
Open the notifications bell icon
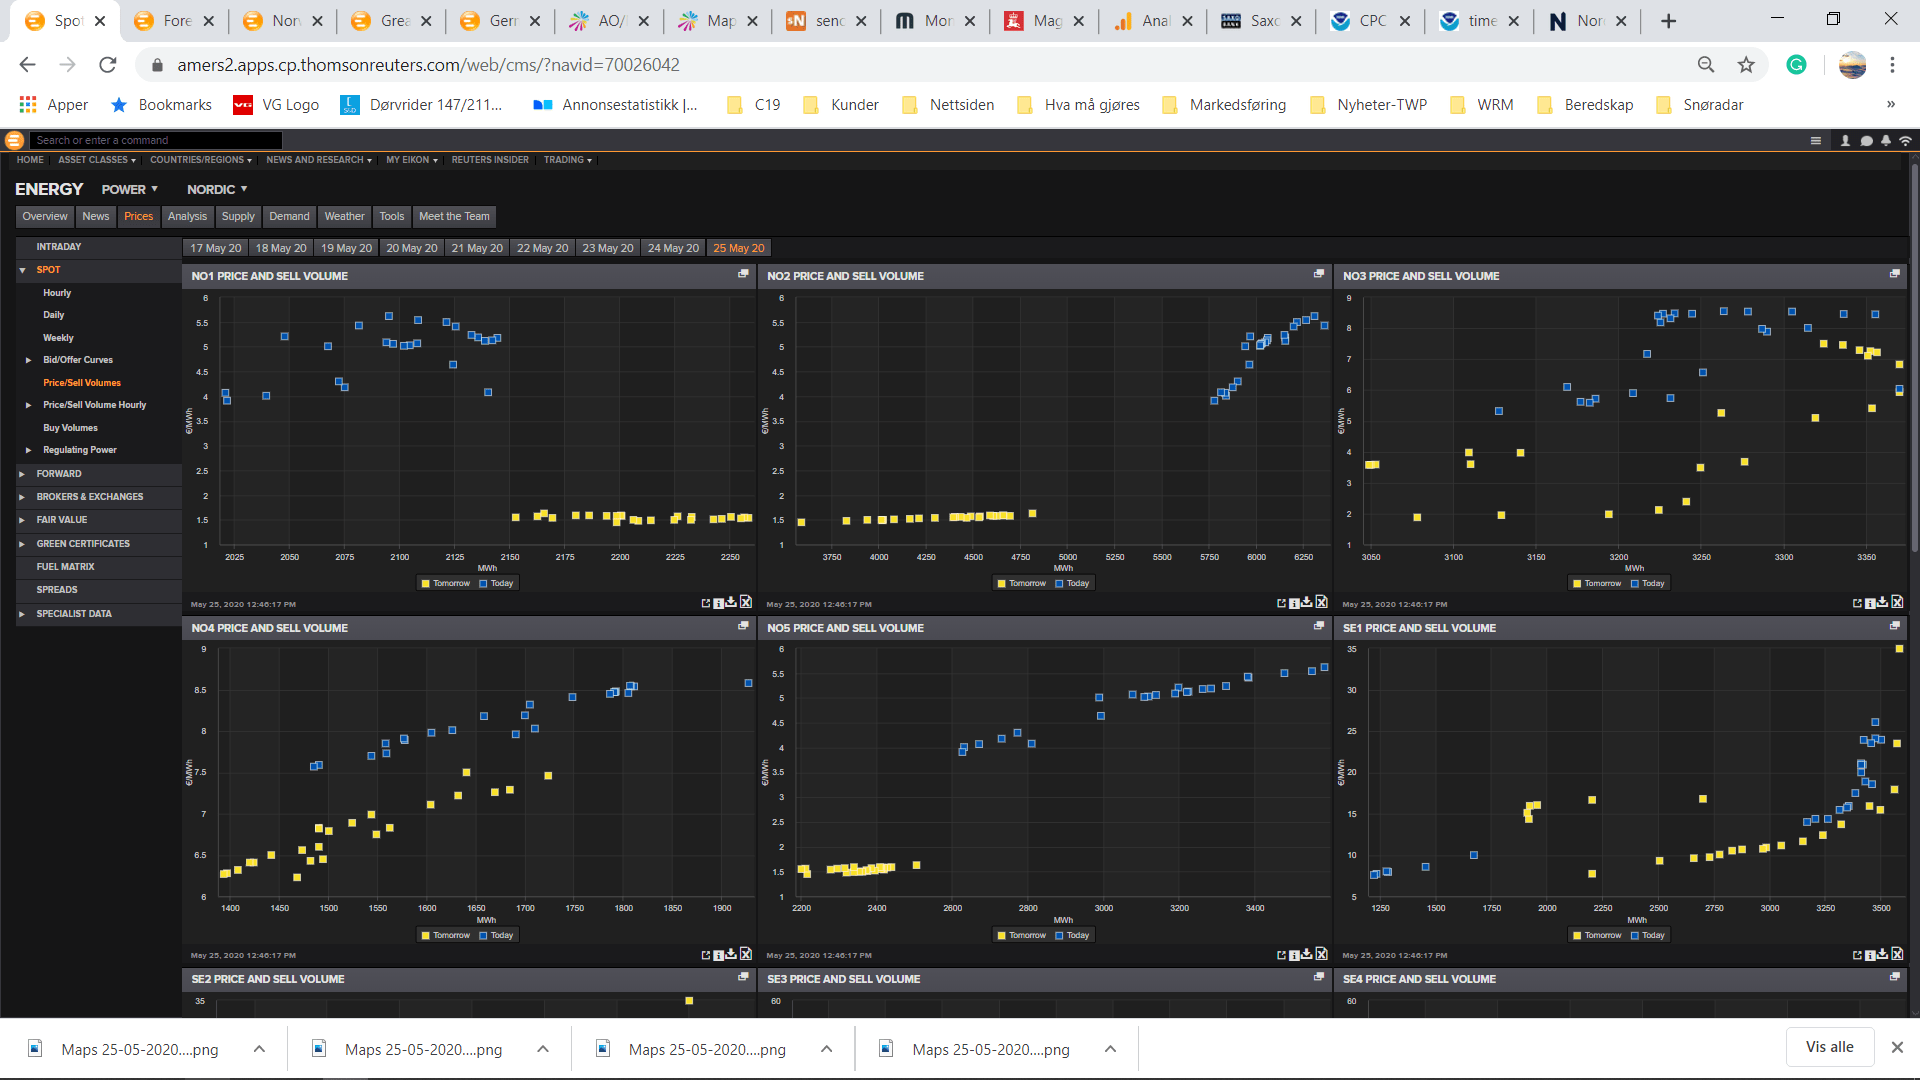(1886, 141)
